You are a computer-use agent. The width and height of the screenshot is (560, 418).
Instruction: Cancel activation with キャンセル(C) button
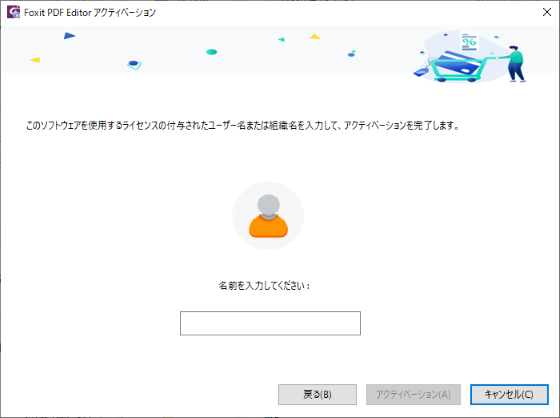coord(509,394)
